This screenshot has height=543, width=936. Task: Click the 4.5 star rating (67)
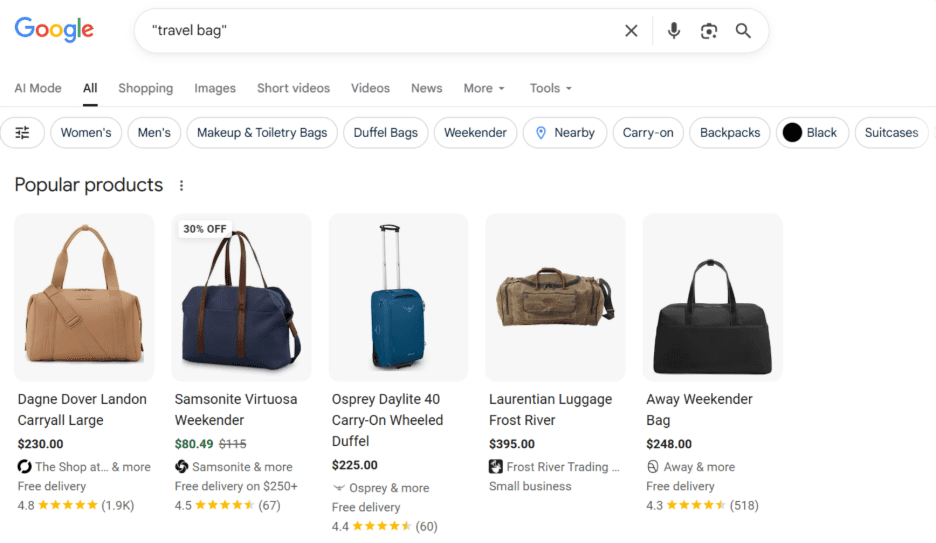click(227, 505)
